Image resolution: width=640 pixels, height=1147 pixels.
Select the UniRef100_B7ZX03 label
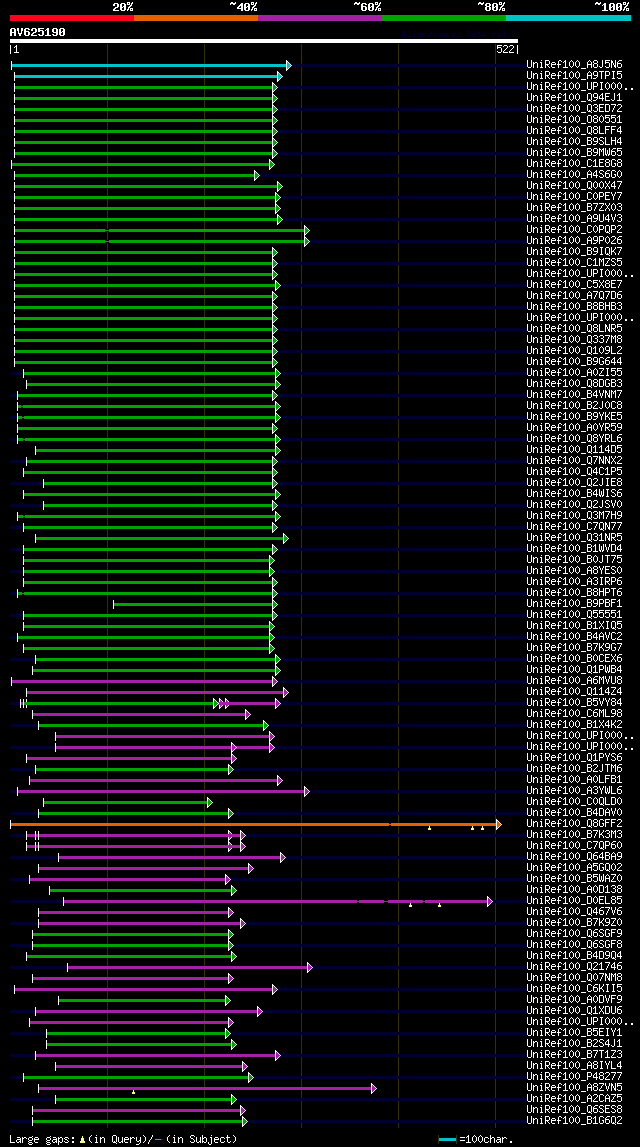point(574,207)
